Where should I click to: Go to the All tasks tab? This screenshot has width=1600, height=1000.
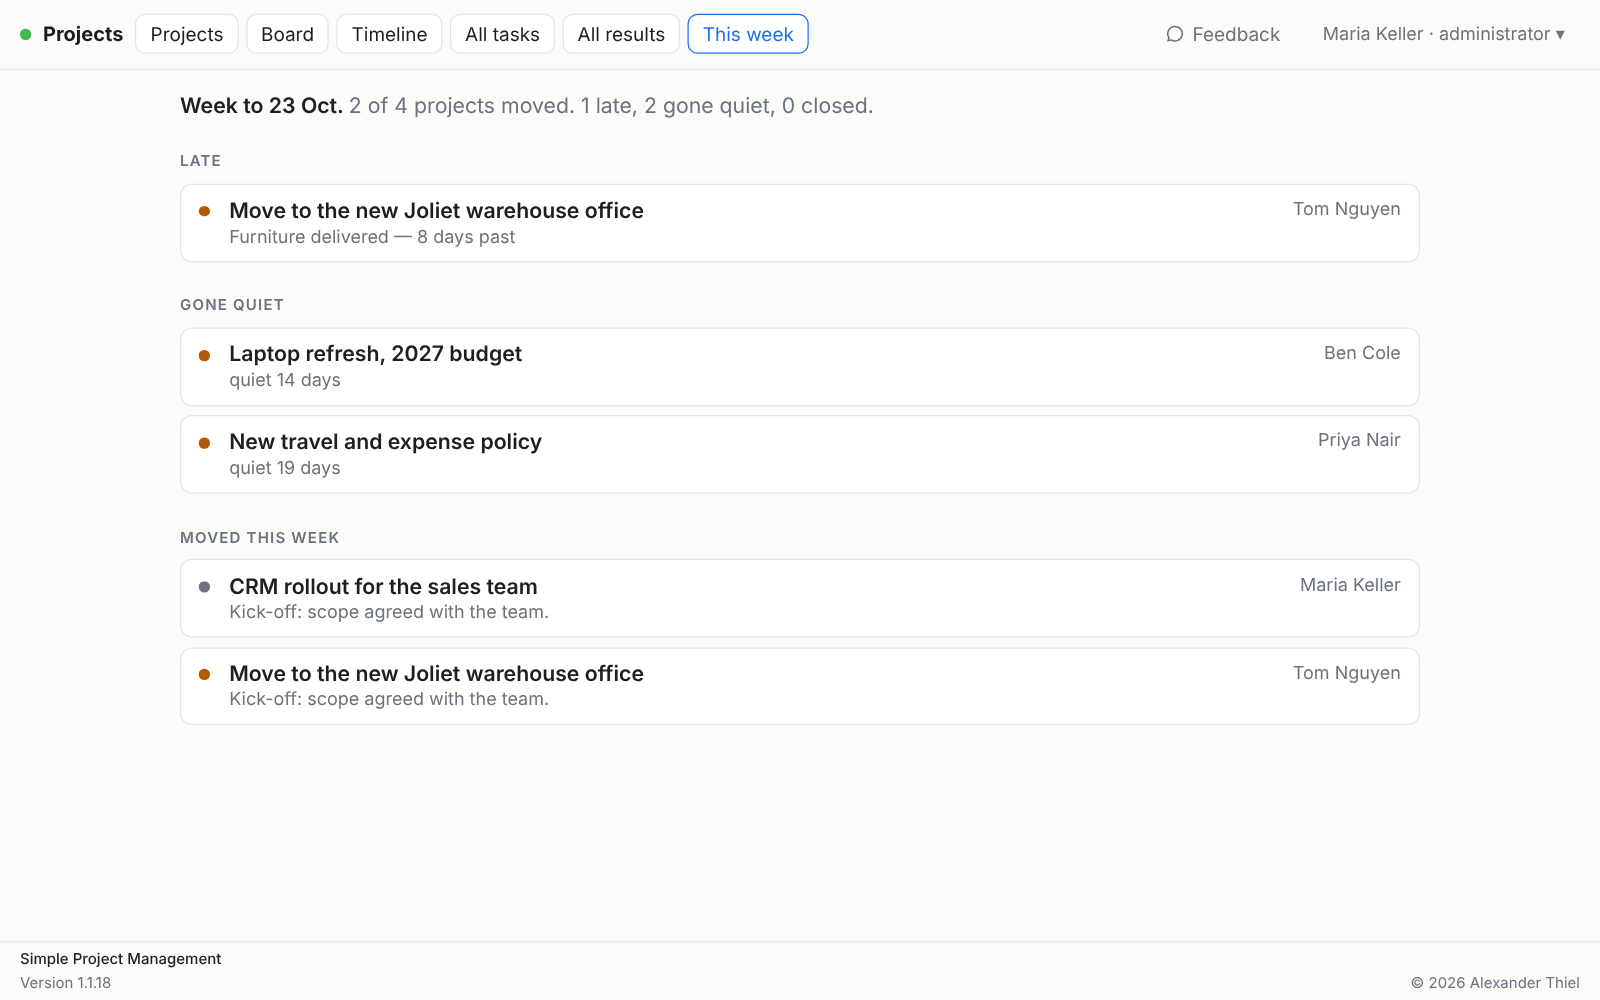(x=502, y=34)
